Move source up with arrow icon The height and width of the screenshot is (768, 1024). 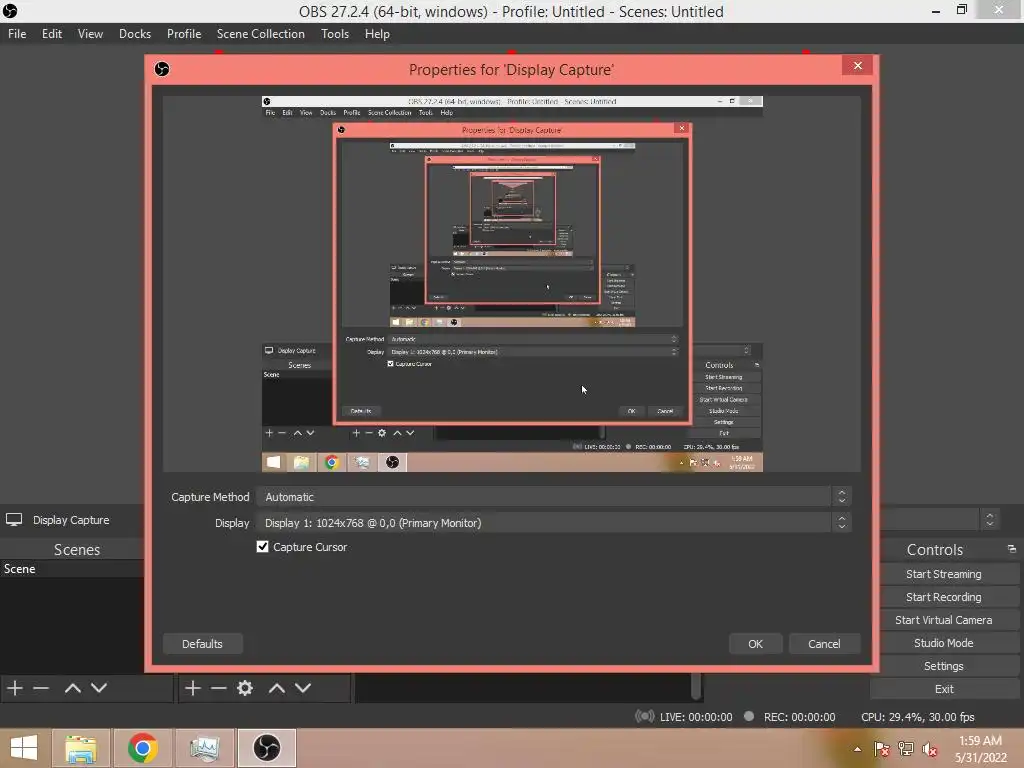coord(277,688)
